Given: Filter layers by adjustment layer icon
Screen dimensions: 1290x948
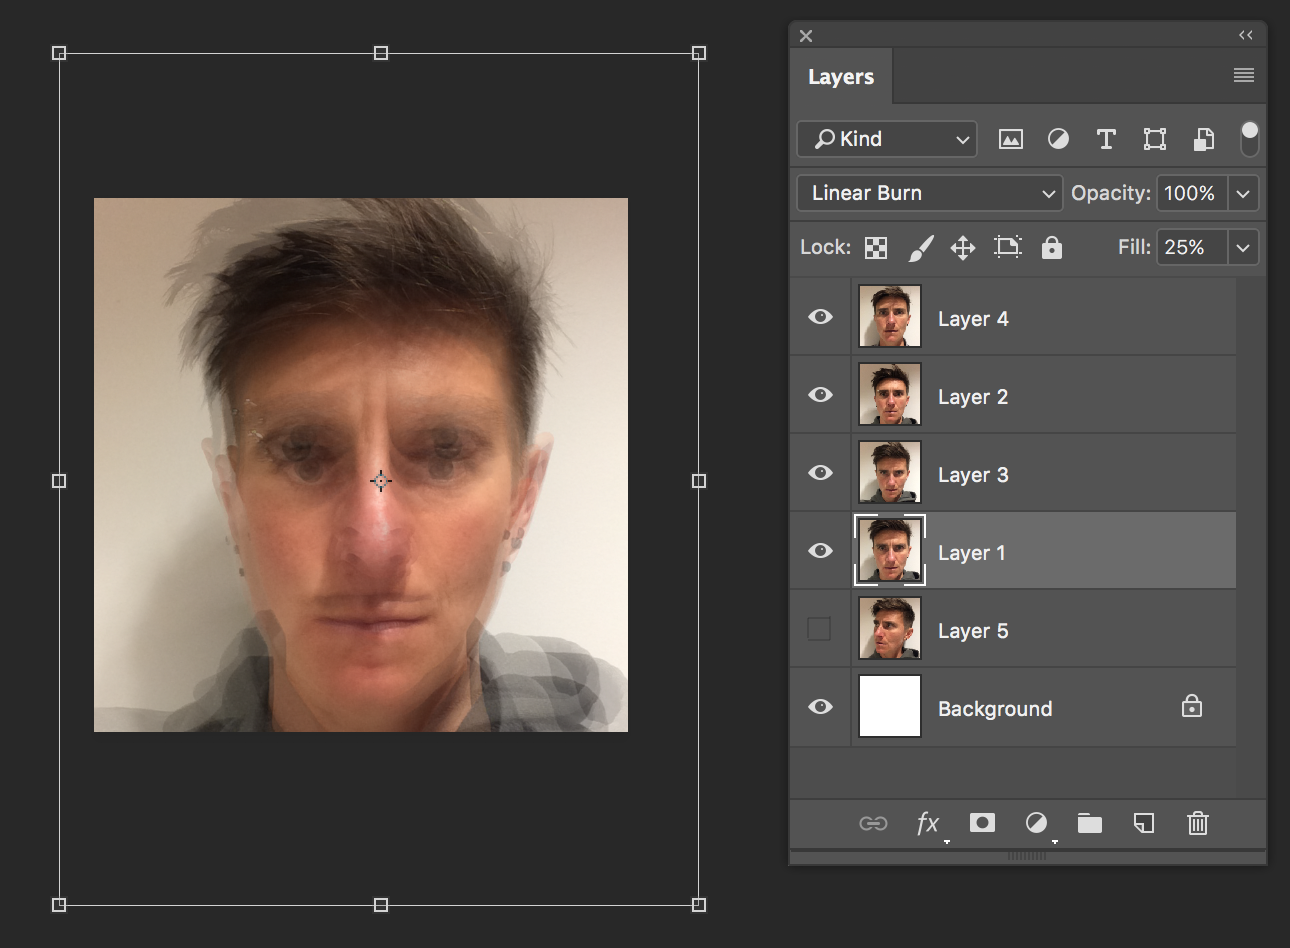Looking at the screenshot, I should (x=1058, y=140).
